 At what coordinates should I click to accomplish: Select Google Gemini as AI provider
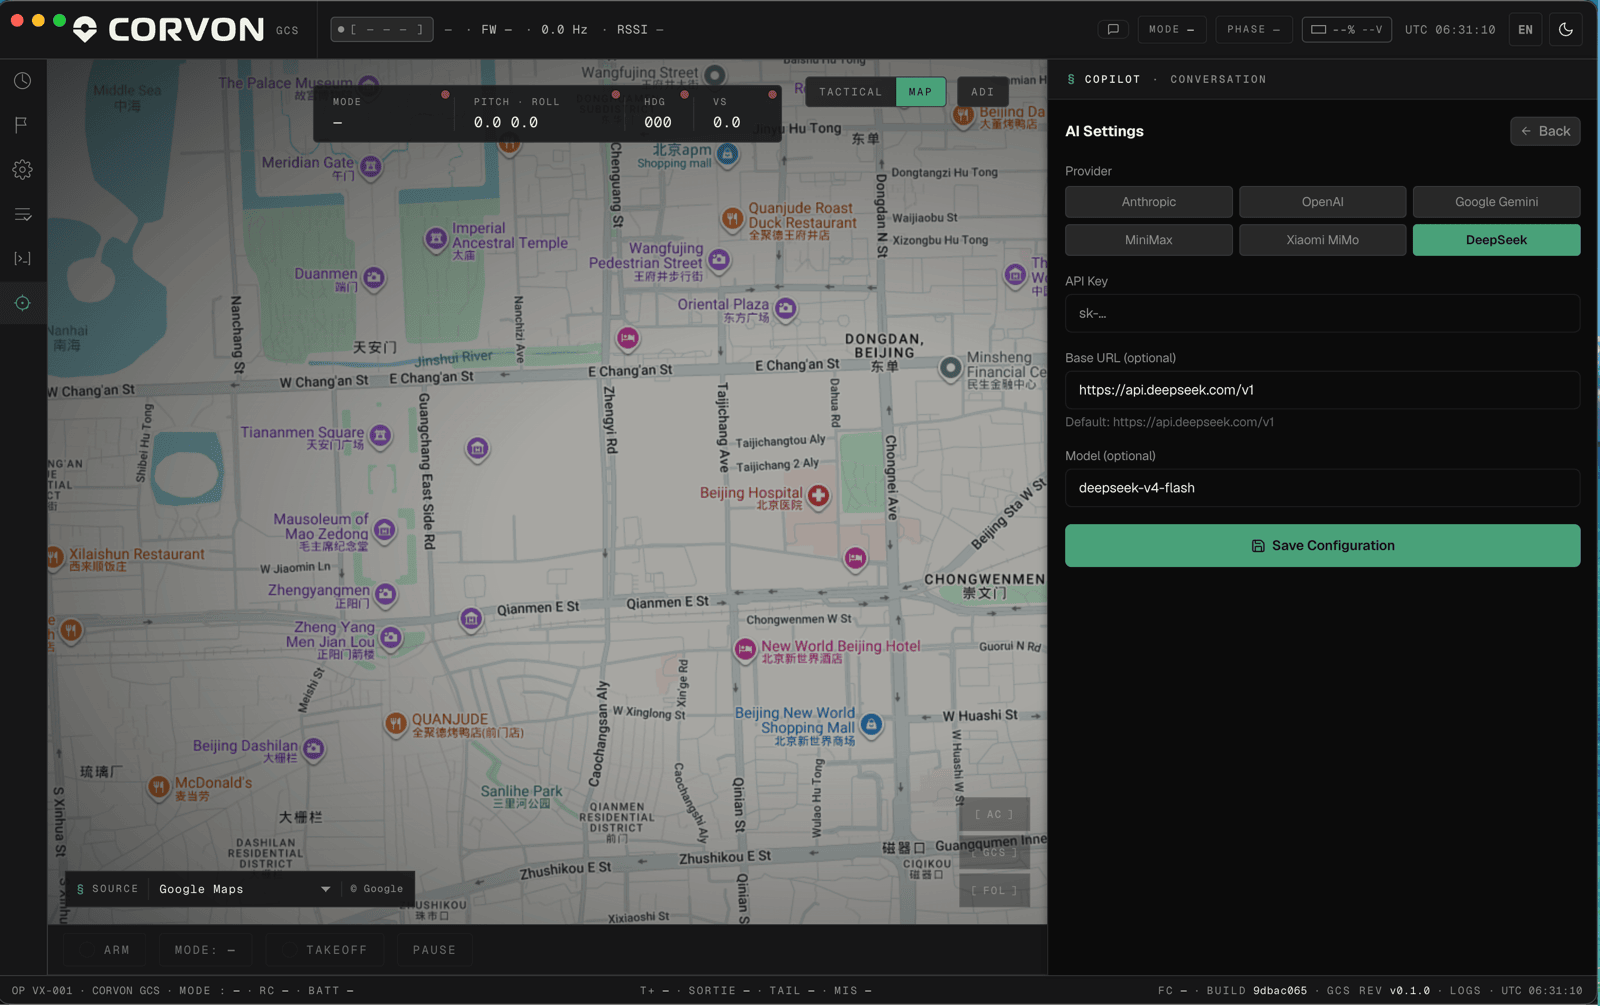(1496, 202)
